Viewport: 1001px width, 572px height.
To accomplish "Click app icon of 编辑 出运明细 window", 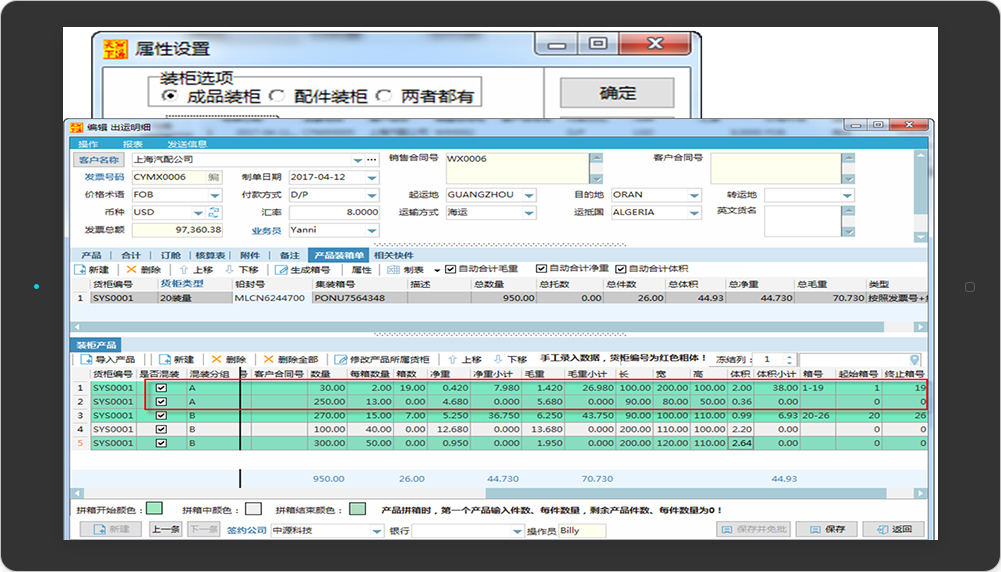I will coord(77,126).
